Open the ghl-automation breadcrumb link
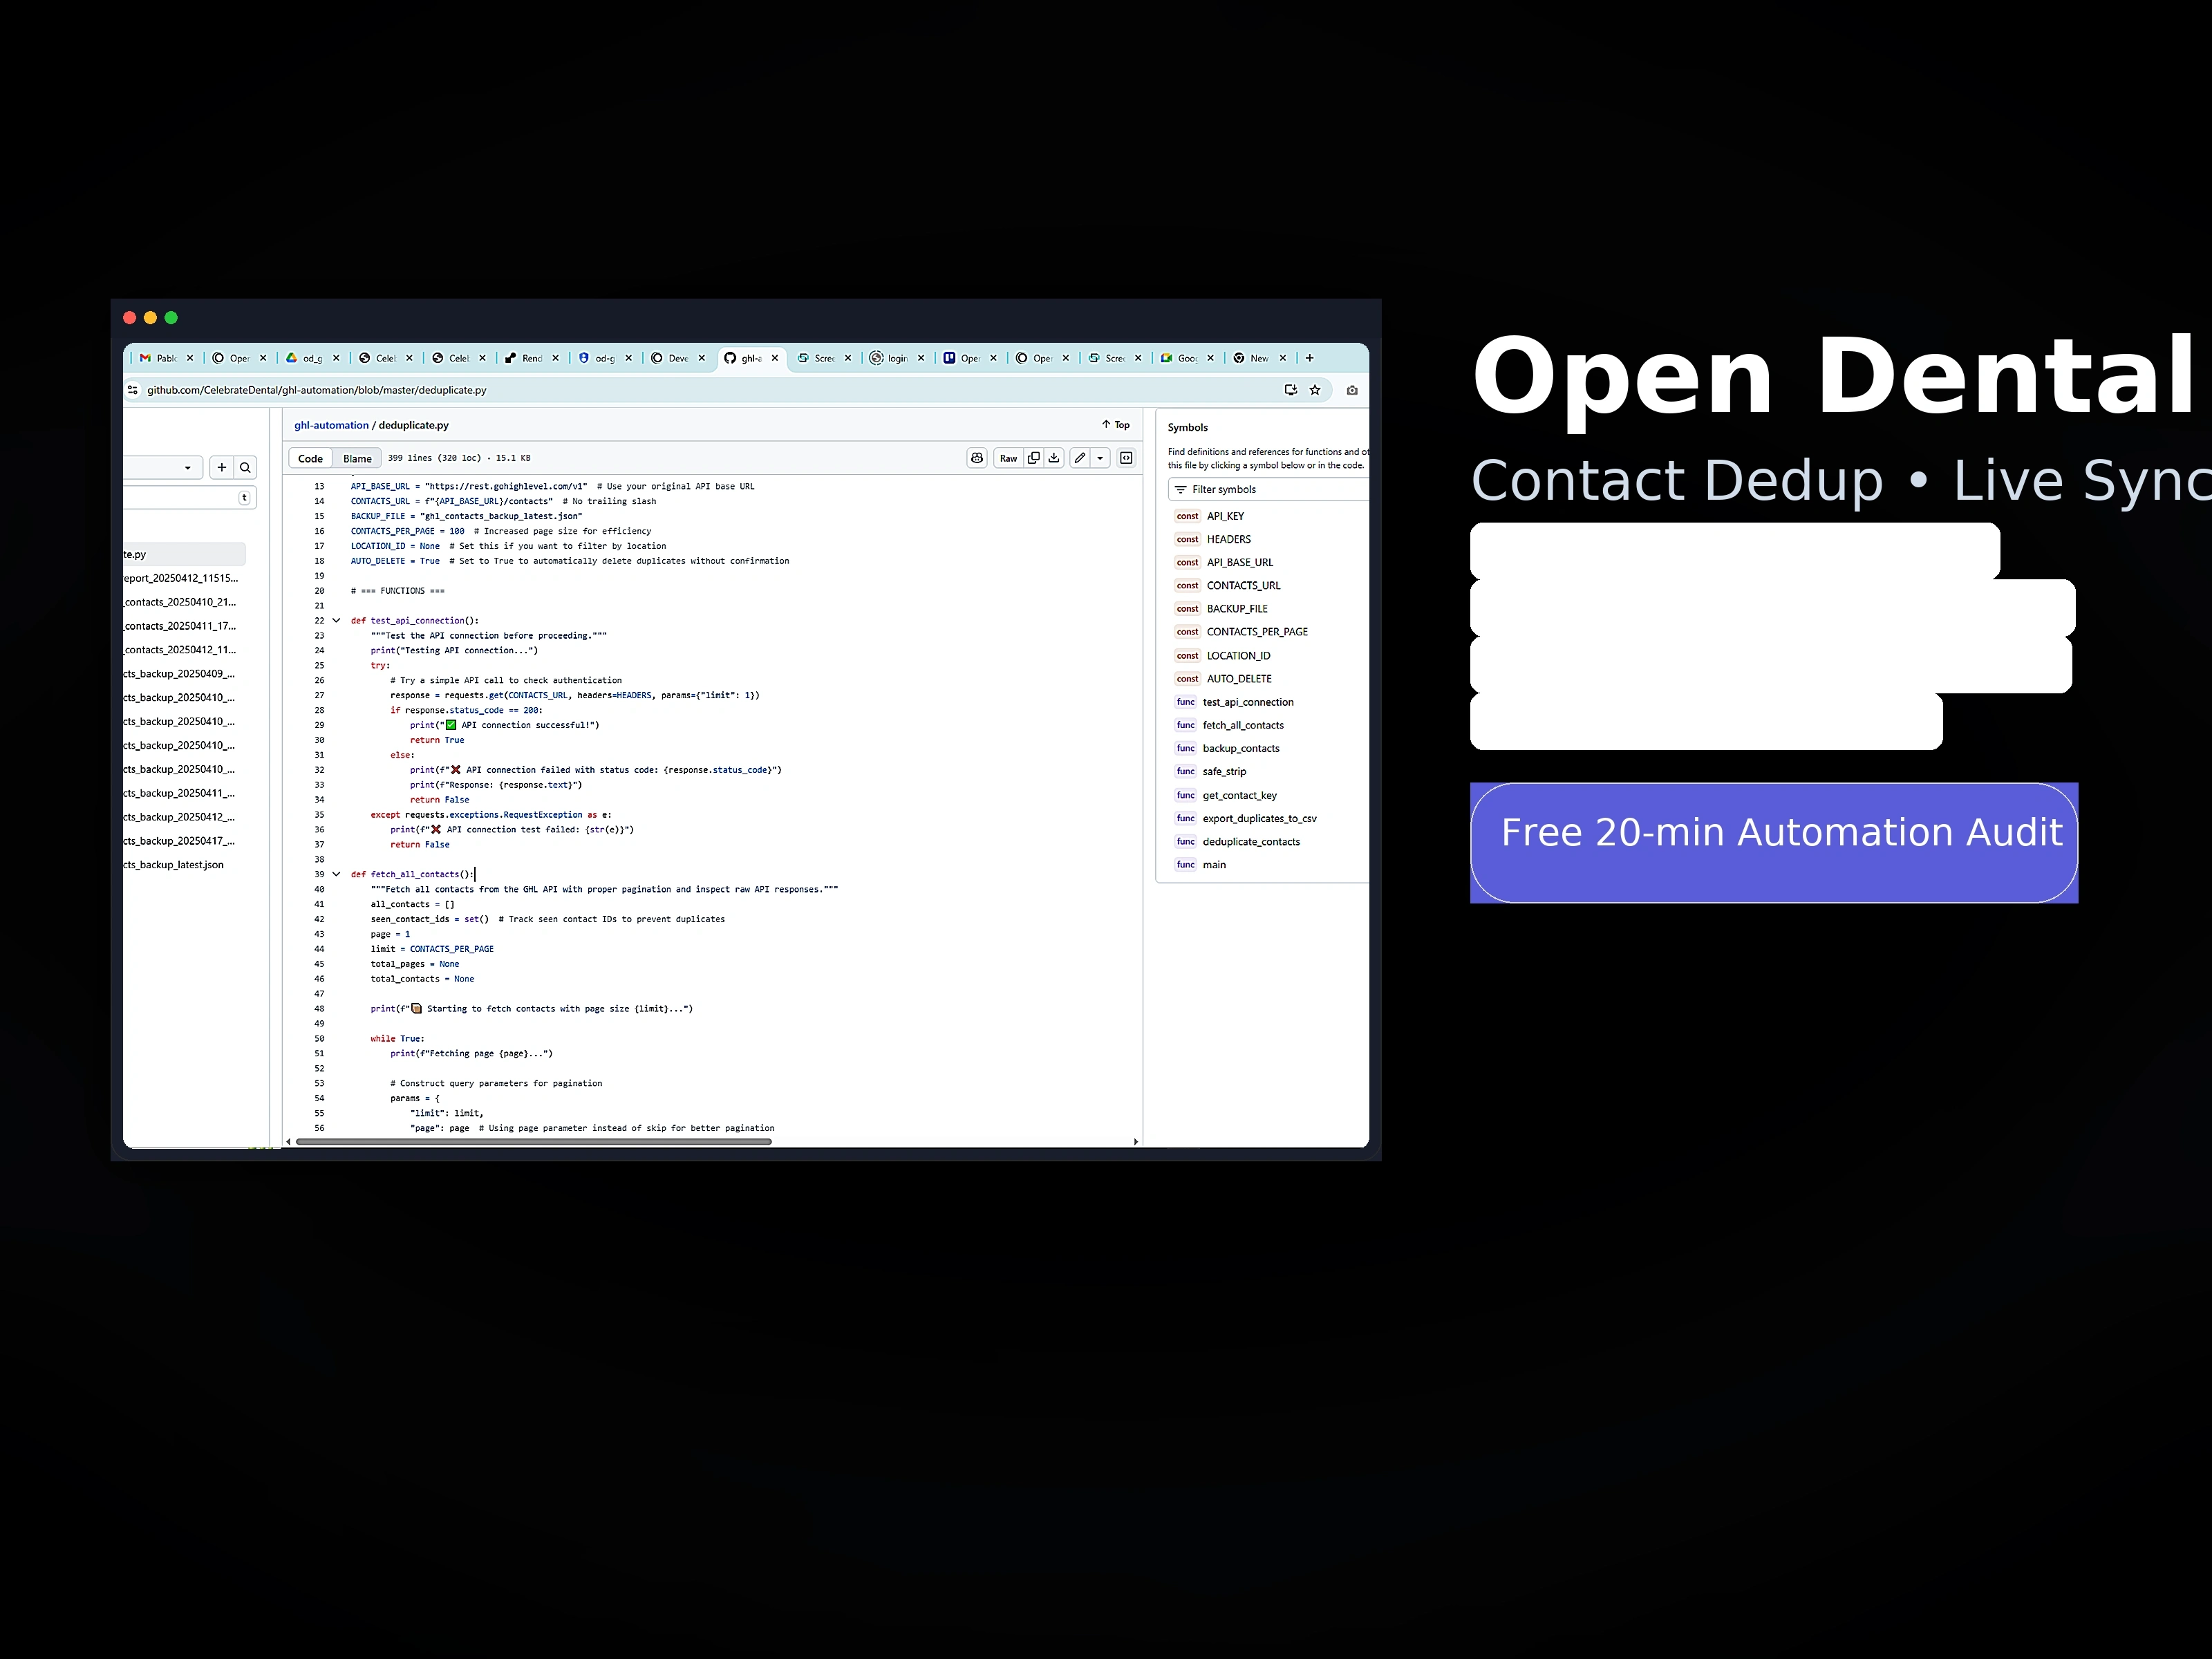This screenshot has height=1659, width=2212. 331,425
